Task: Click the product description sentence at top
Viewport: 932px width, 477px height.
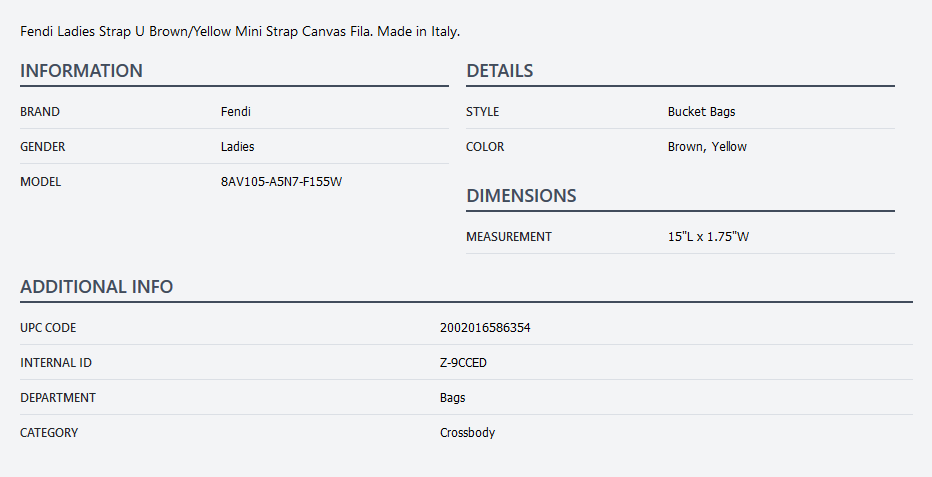Action: click(240, 32)
